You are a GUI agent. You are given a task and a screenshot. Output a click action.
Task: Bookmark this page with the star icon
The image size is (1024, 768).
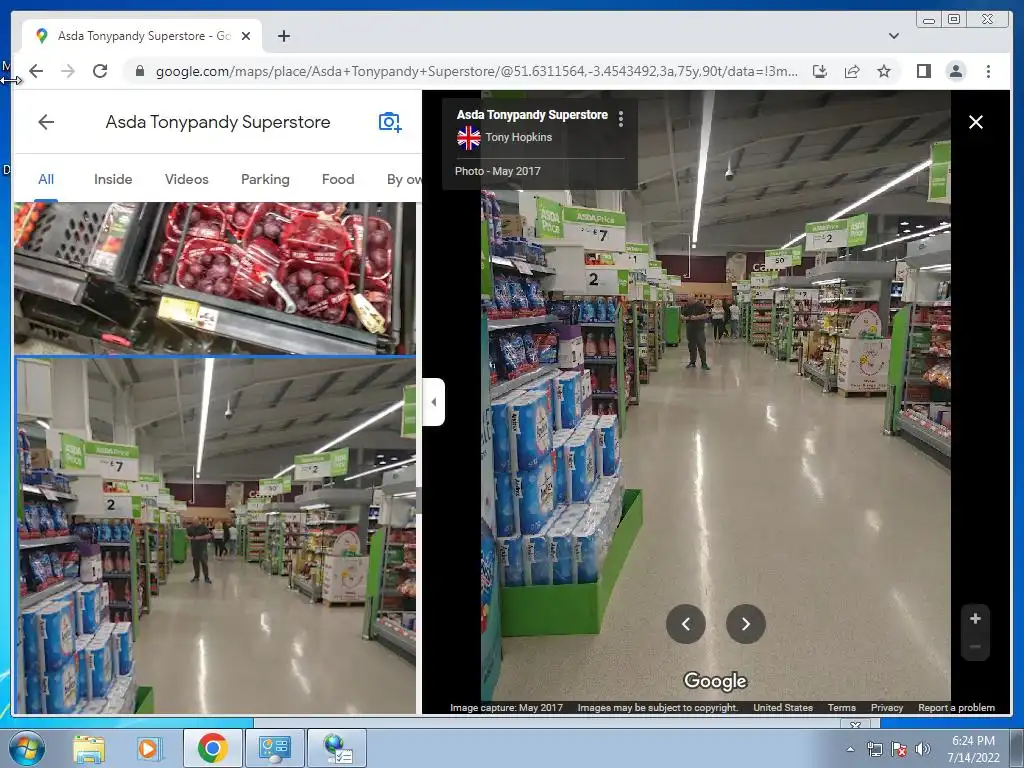884,71
